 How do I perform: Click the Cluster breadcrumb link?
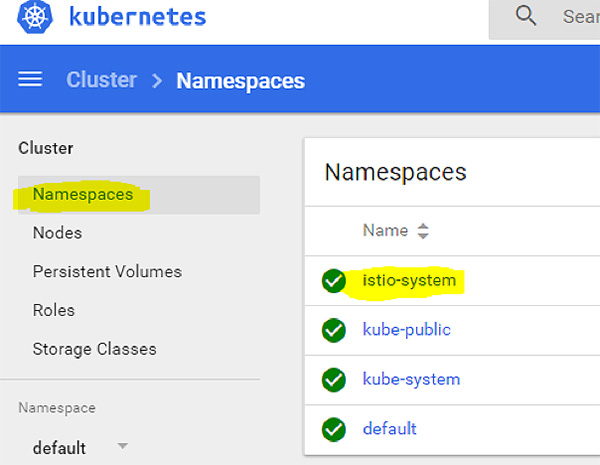(101, 80)
